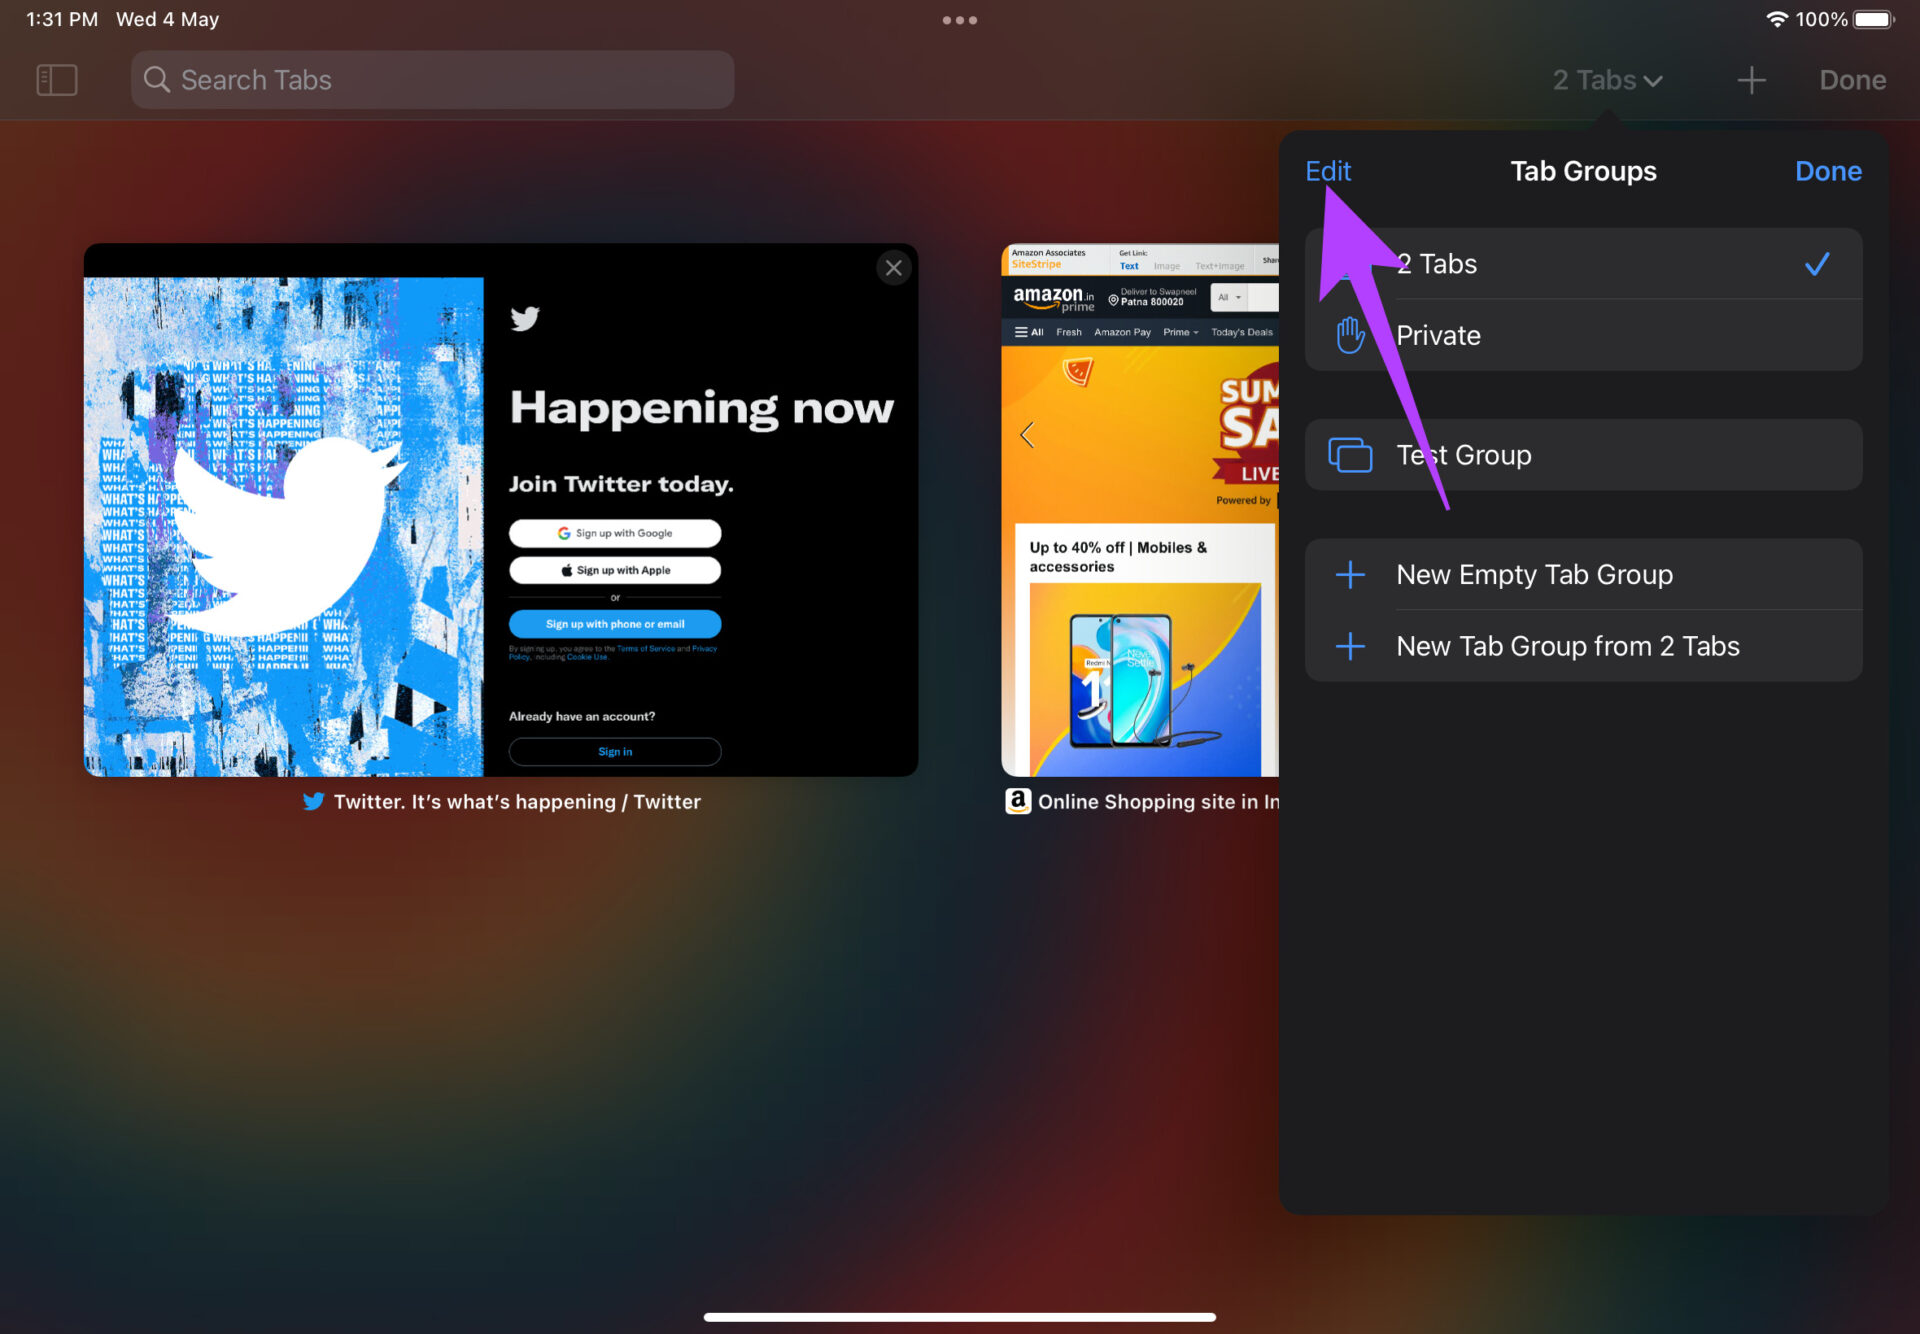Switch to Private tab group
This screenshot has width=1920, height=1334.
pyautogui.click(x=1583, y=335)
